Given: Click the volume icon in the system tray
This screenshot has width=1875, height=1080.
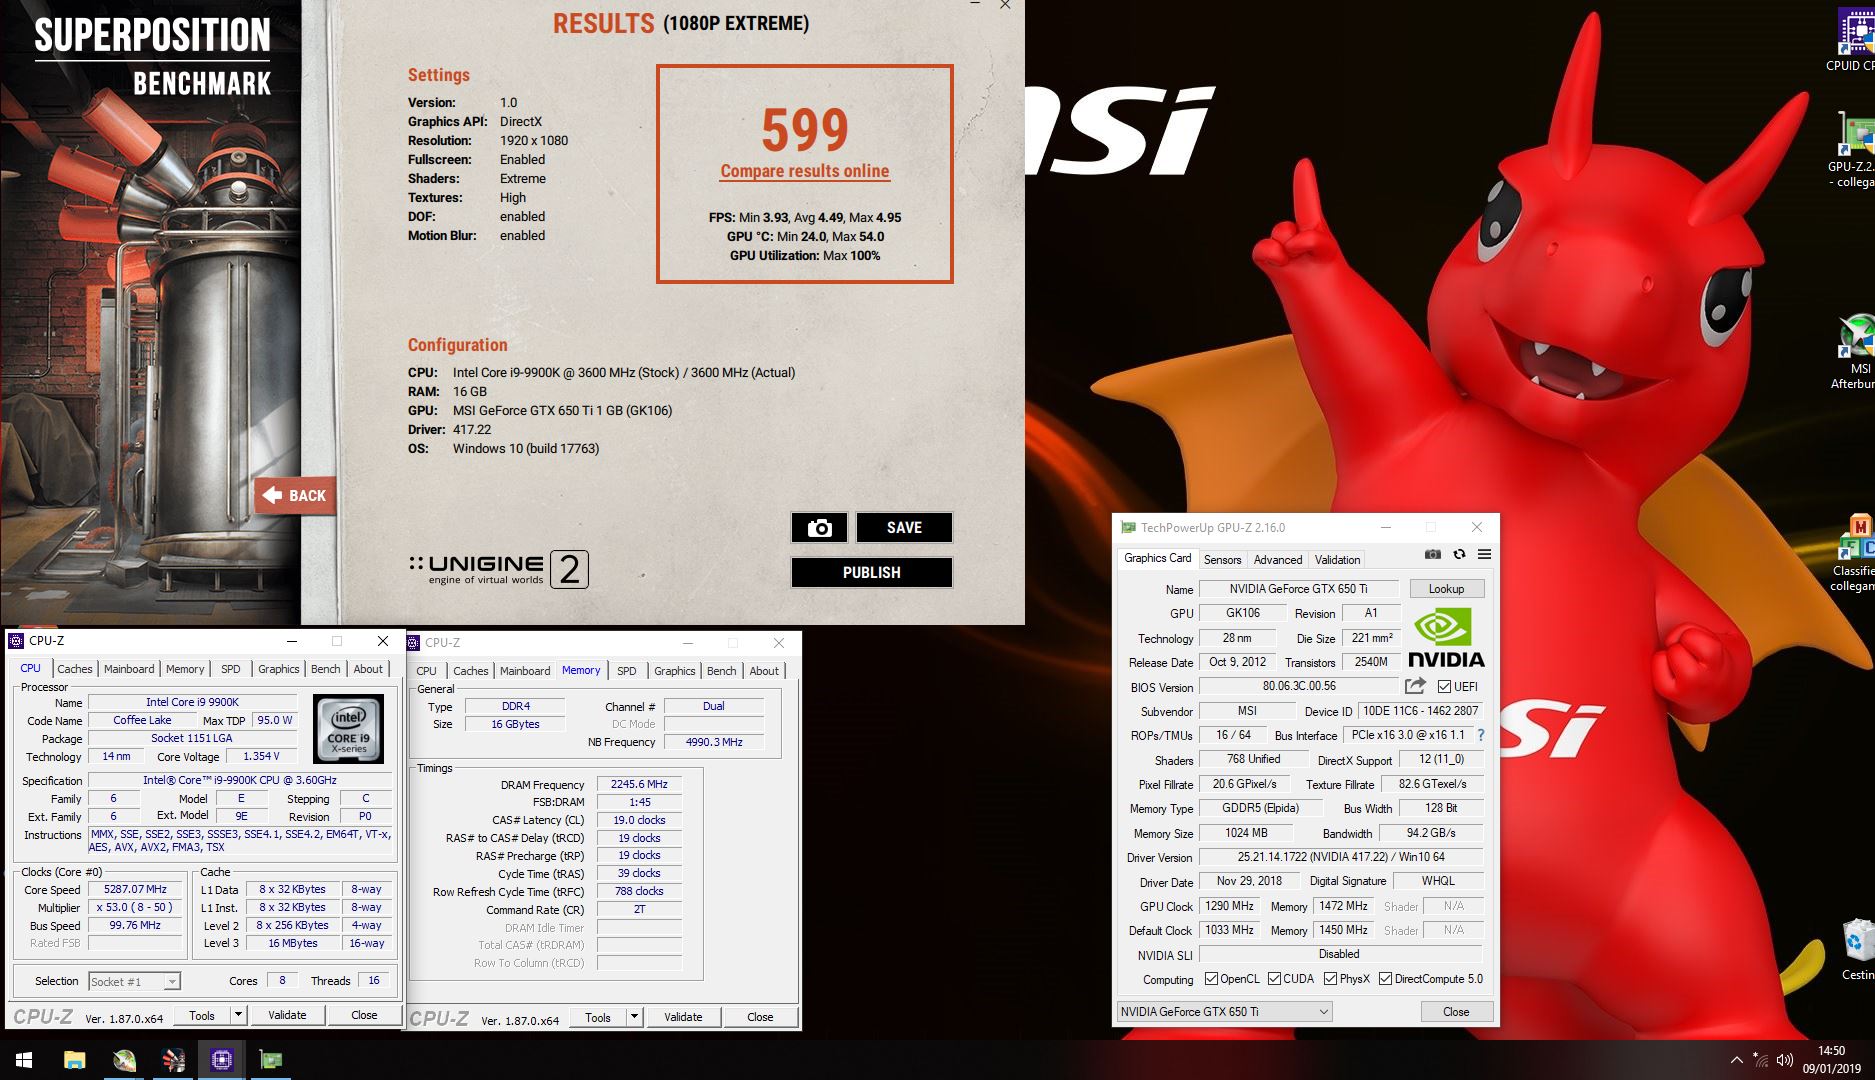Looking at the screenshot, I should click(x=1786, y=1060).
